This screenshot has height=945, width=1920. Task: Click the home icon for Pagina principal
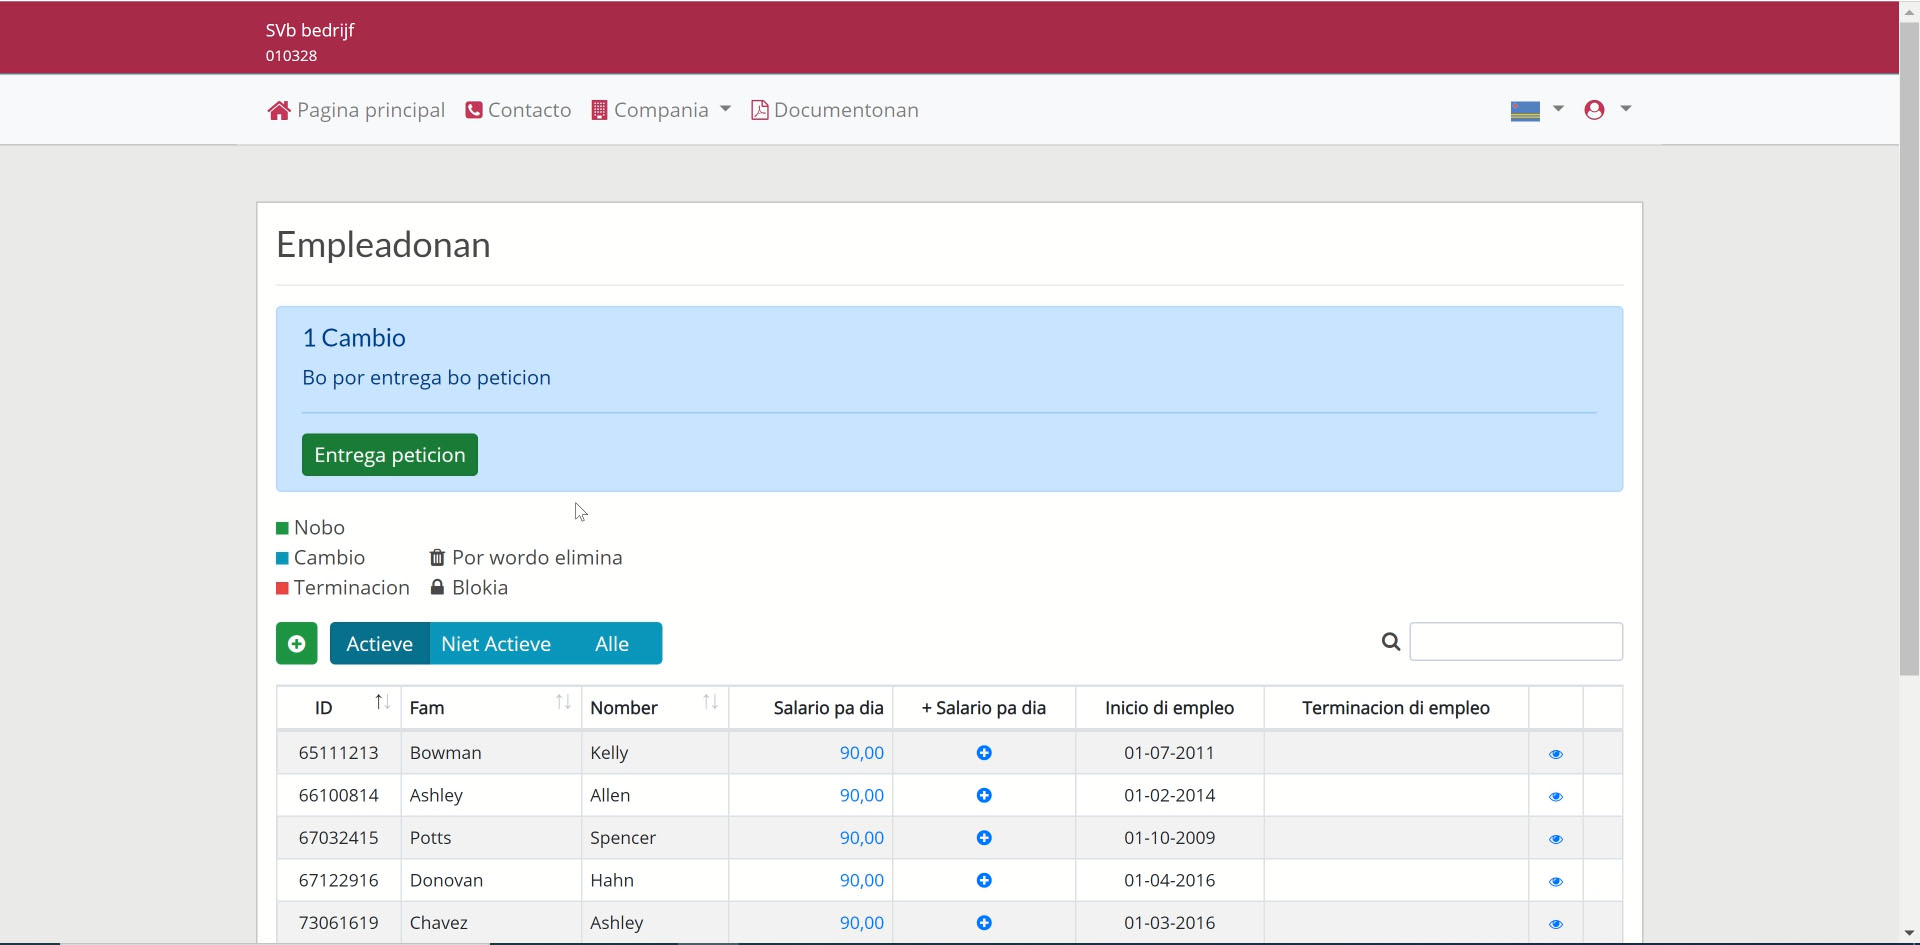click(x=279, y=110)
